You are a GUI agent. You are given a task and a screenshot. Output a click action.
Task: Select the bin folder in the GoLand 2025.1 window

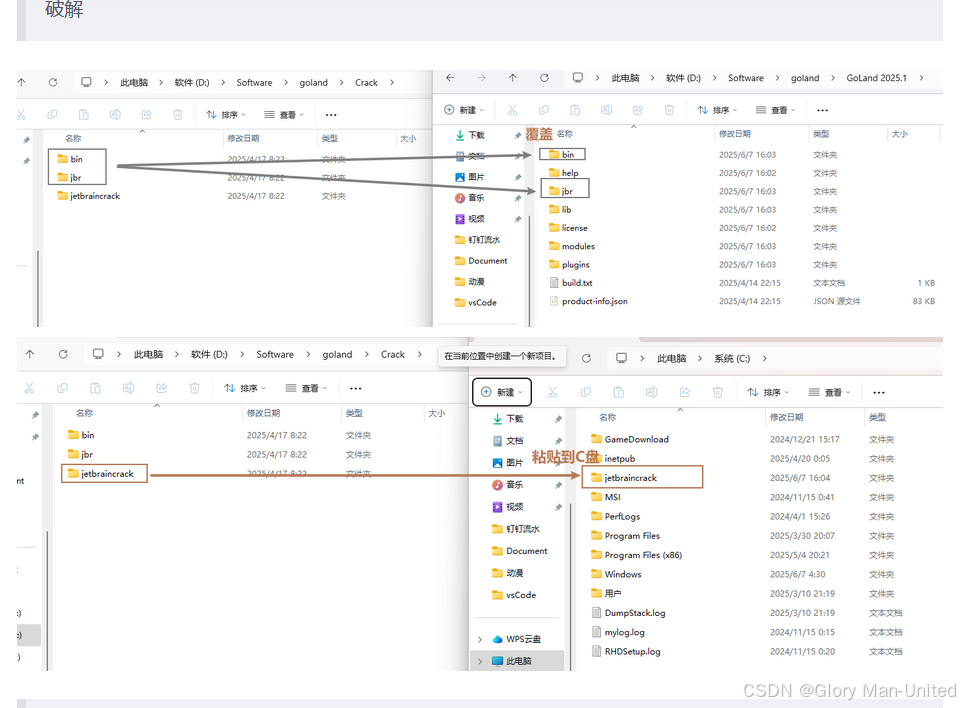[561, 154]
